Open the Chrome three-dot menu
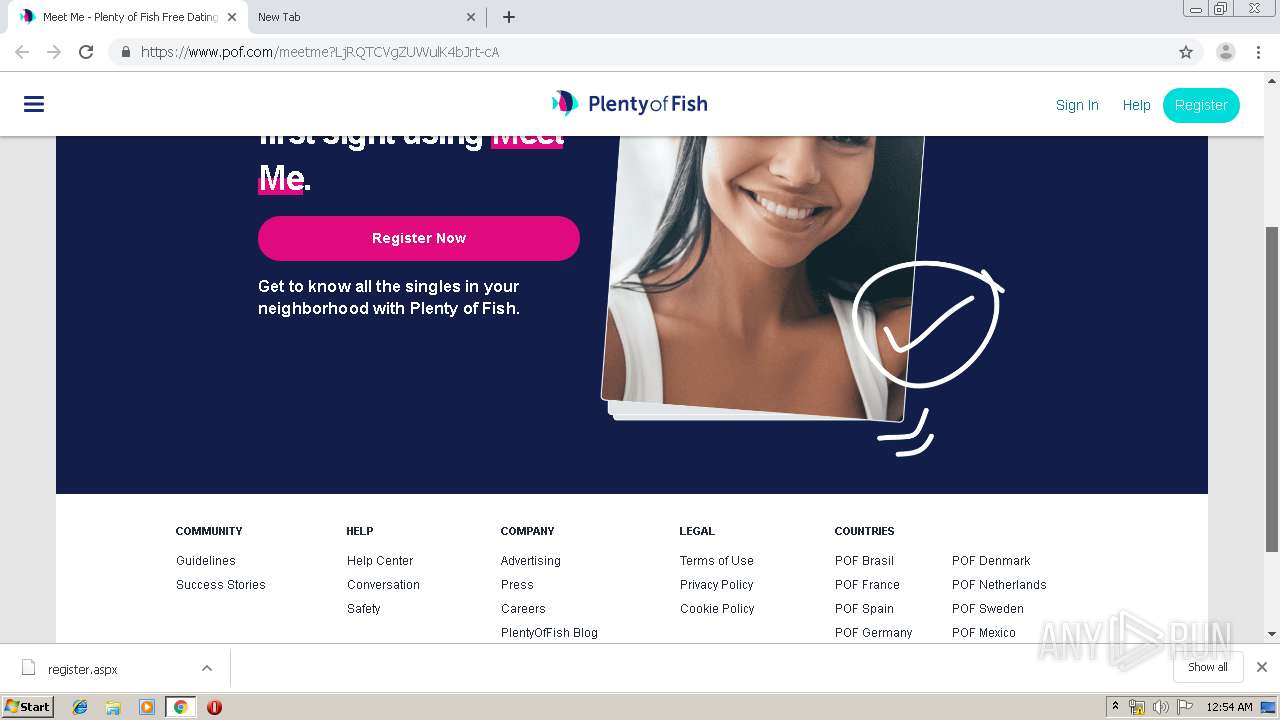The image size is (1280, 720). pos(1258,52)
